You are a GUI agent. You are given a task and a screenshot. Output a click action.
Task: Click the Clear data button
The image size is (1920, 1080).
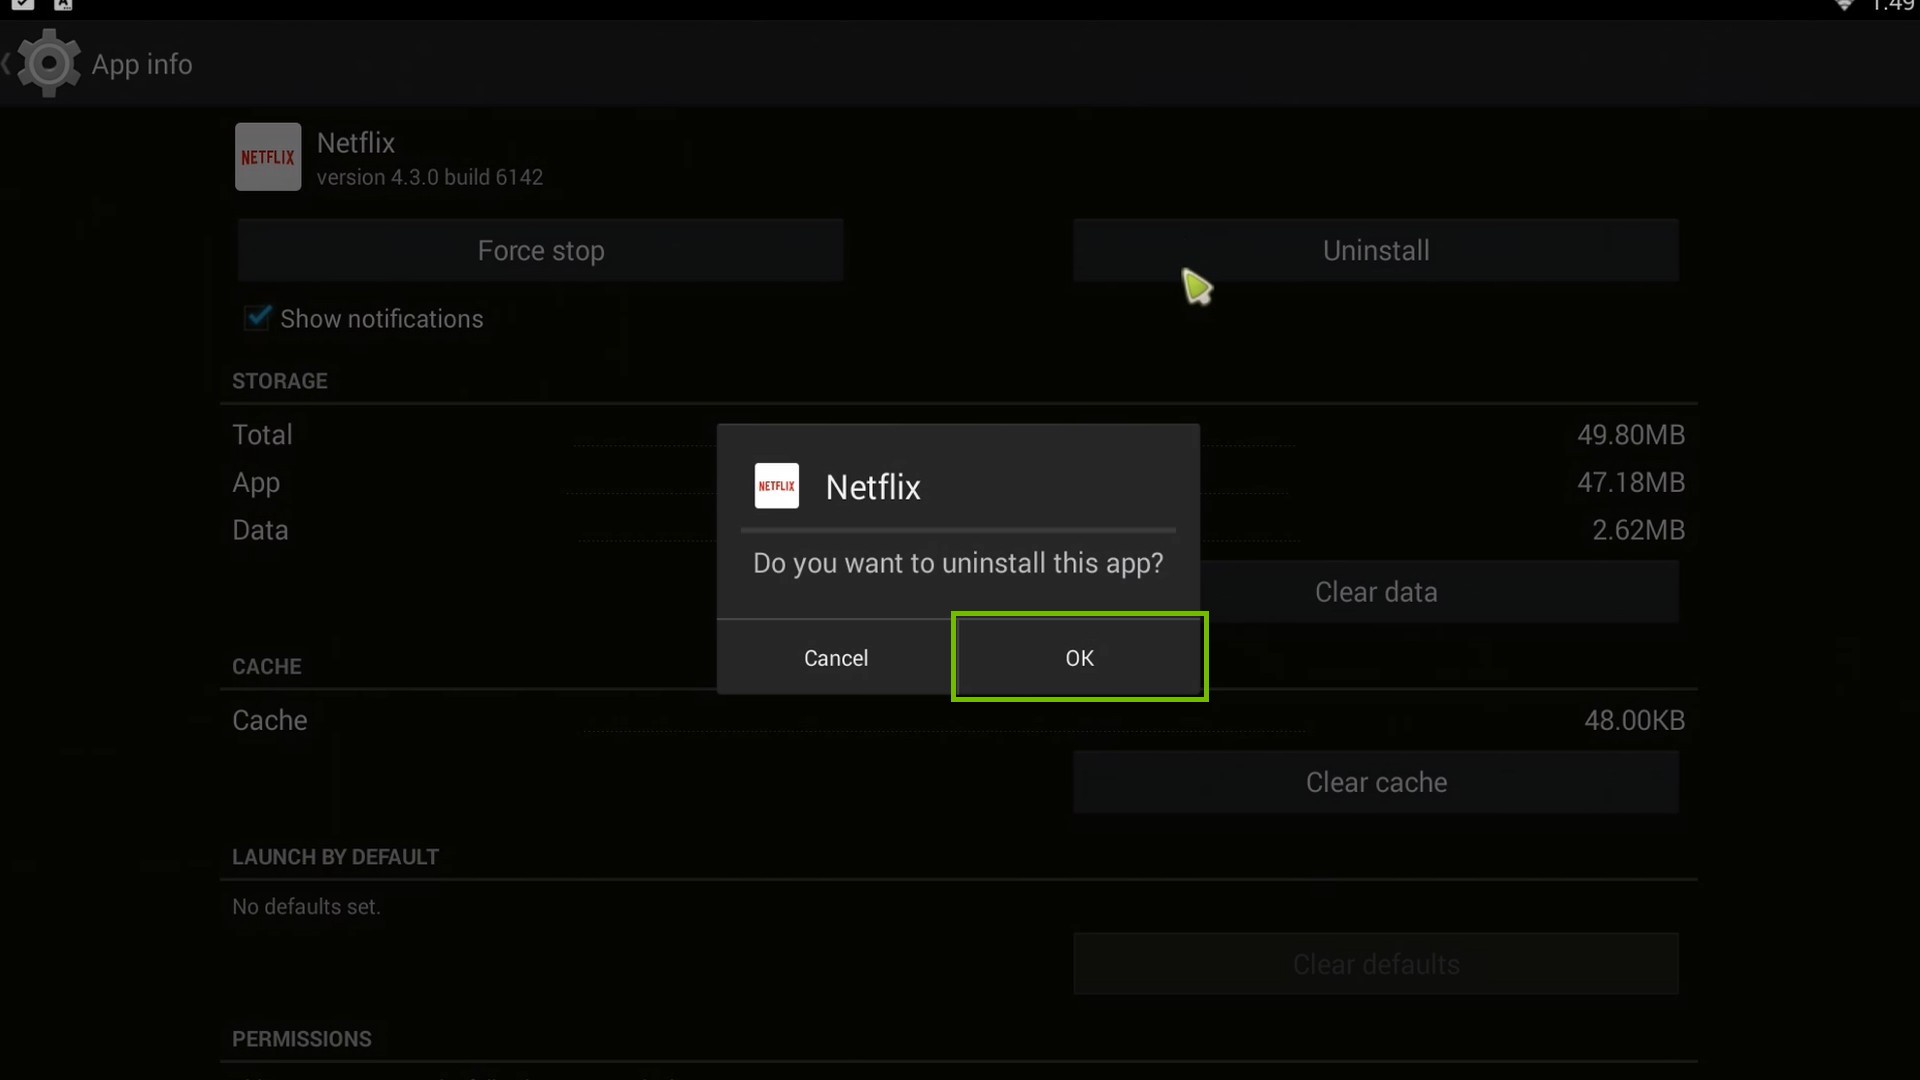click(1376, 591)
